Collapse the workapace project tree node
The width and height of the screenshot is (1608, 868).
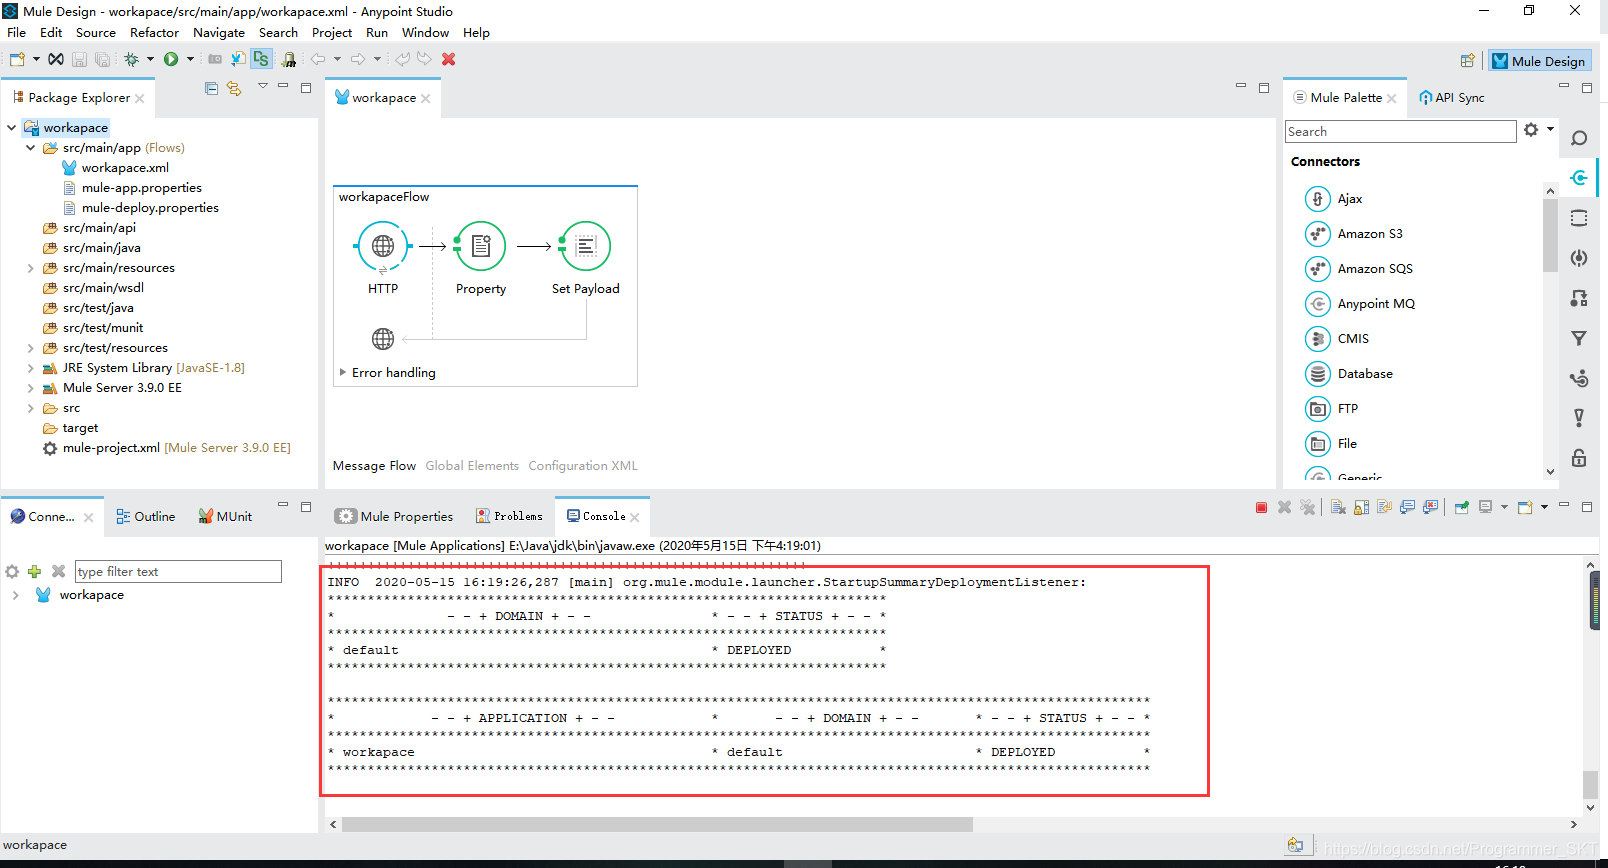(x=12, y=128)
